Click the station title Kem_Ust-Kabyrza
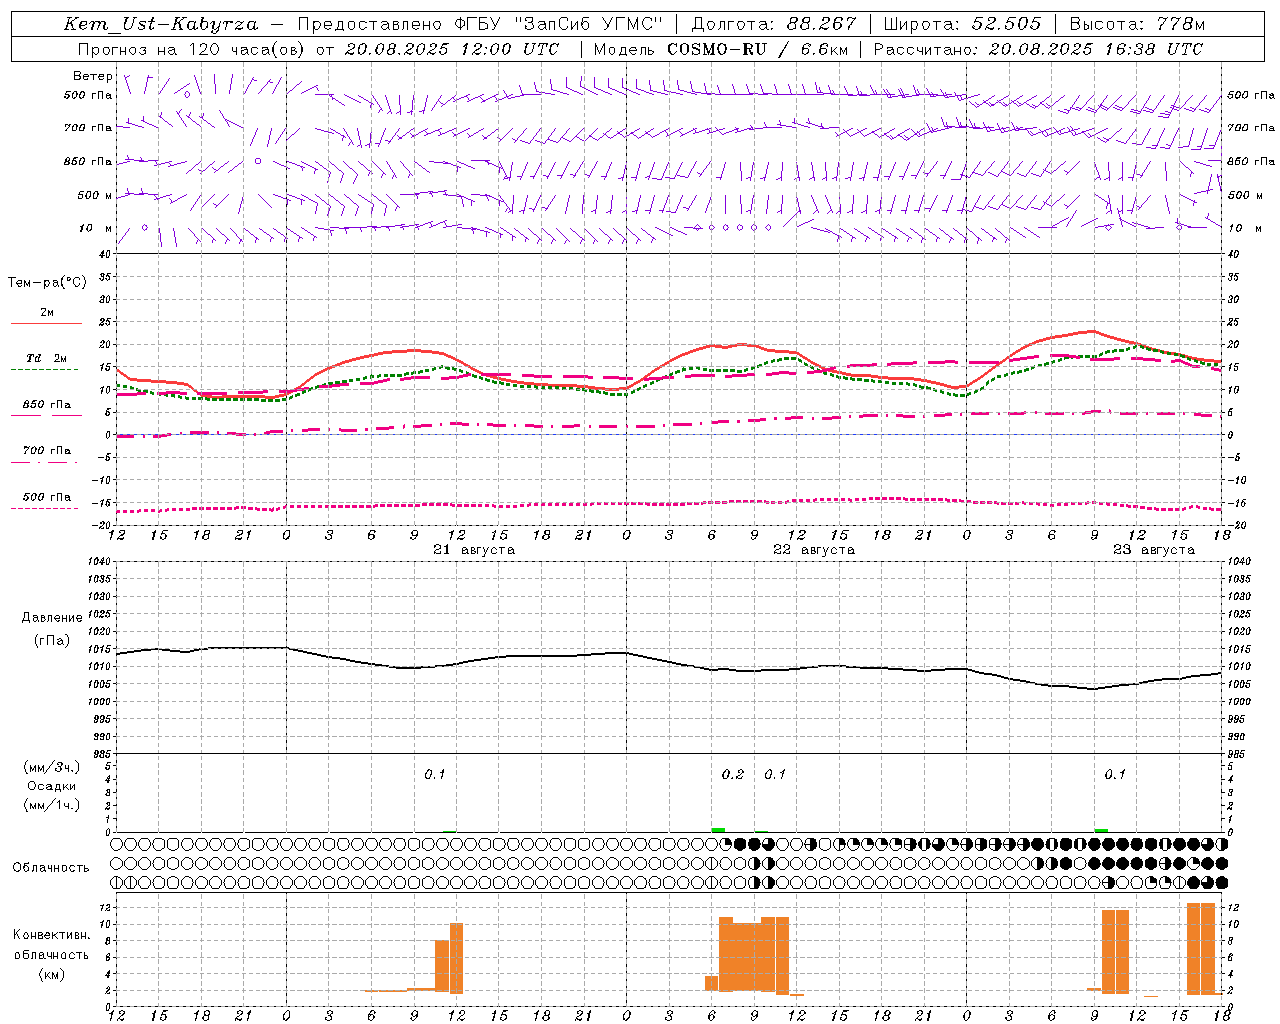Image resolution: width=1280 pixels, height=1024 pixels. [x=161, y=24]
